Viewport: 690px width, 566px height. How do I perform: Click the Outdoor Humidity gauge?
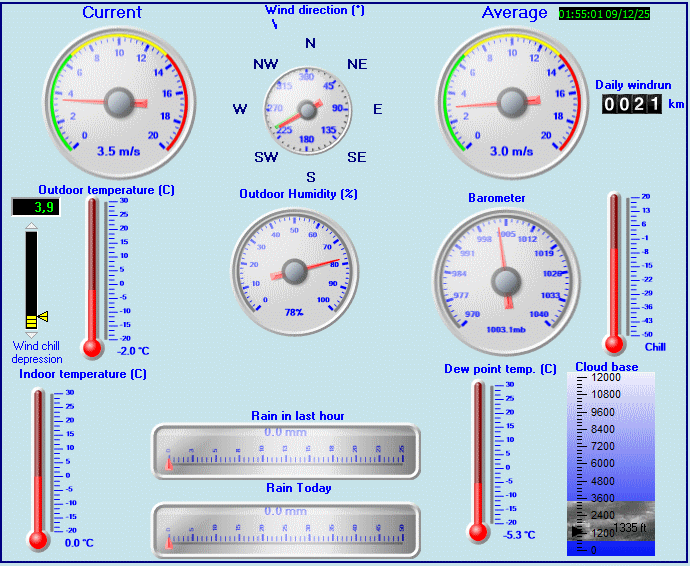[x=294, y=271]
